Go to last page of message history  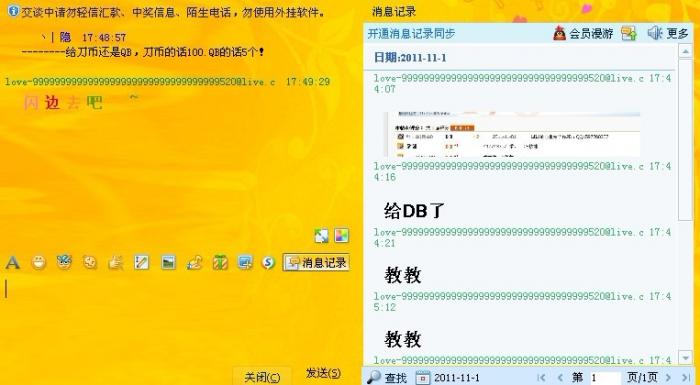click(687, 378)
